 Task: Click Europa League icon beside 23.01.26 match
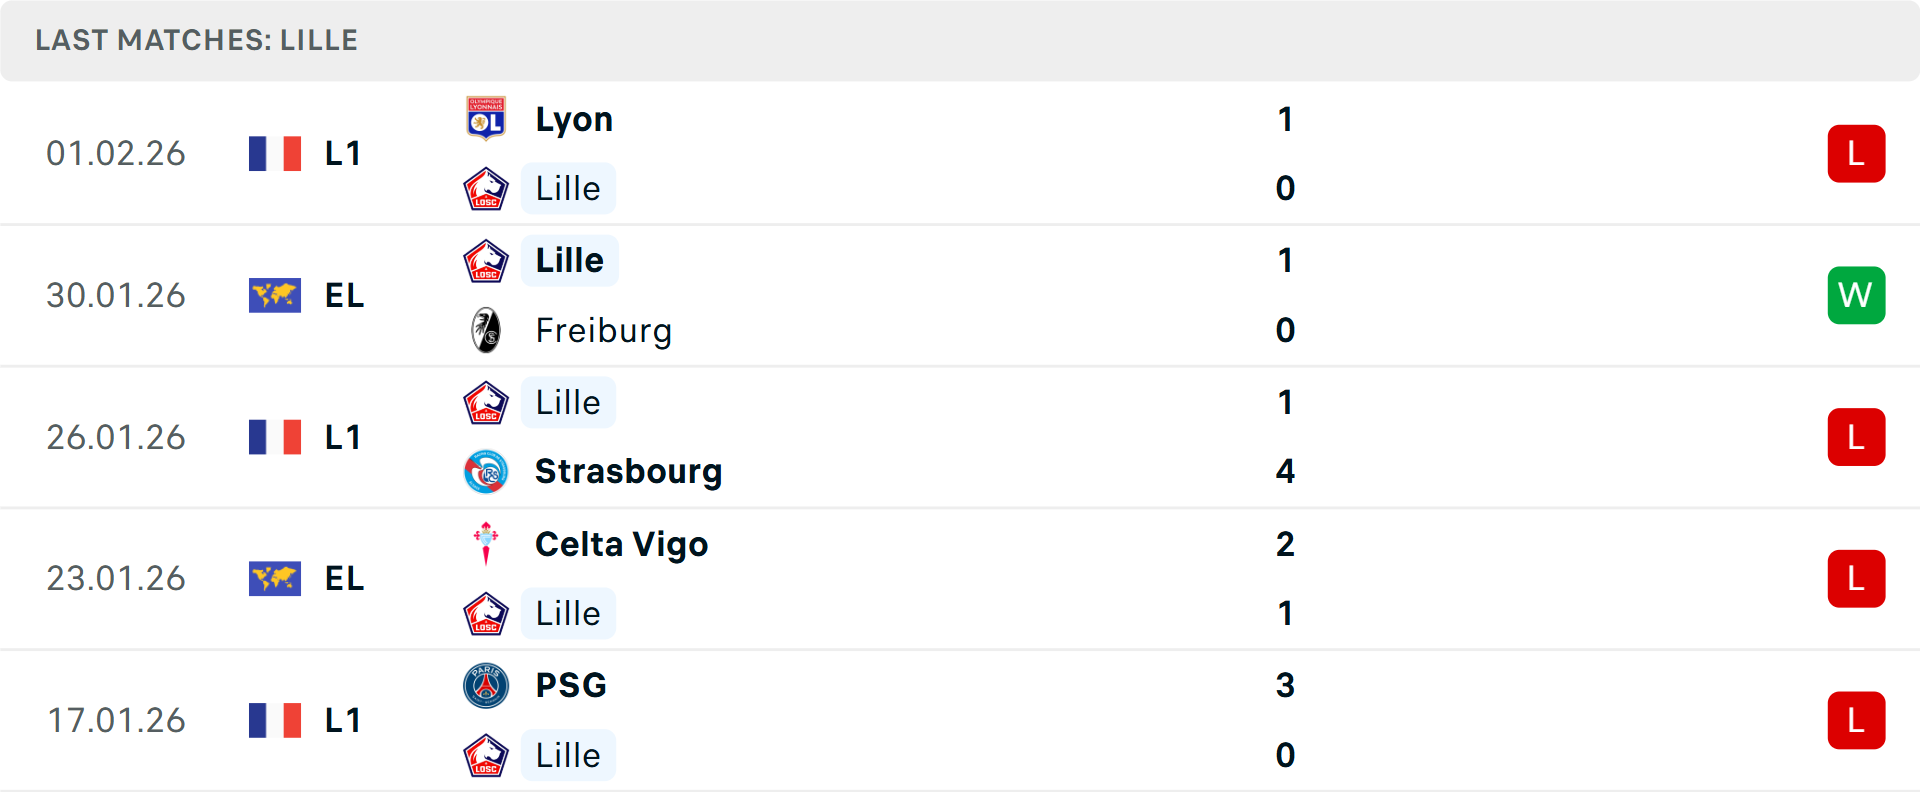coord(275,579)
